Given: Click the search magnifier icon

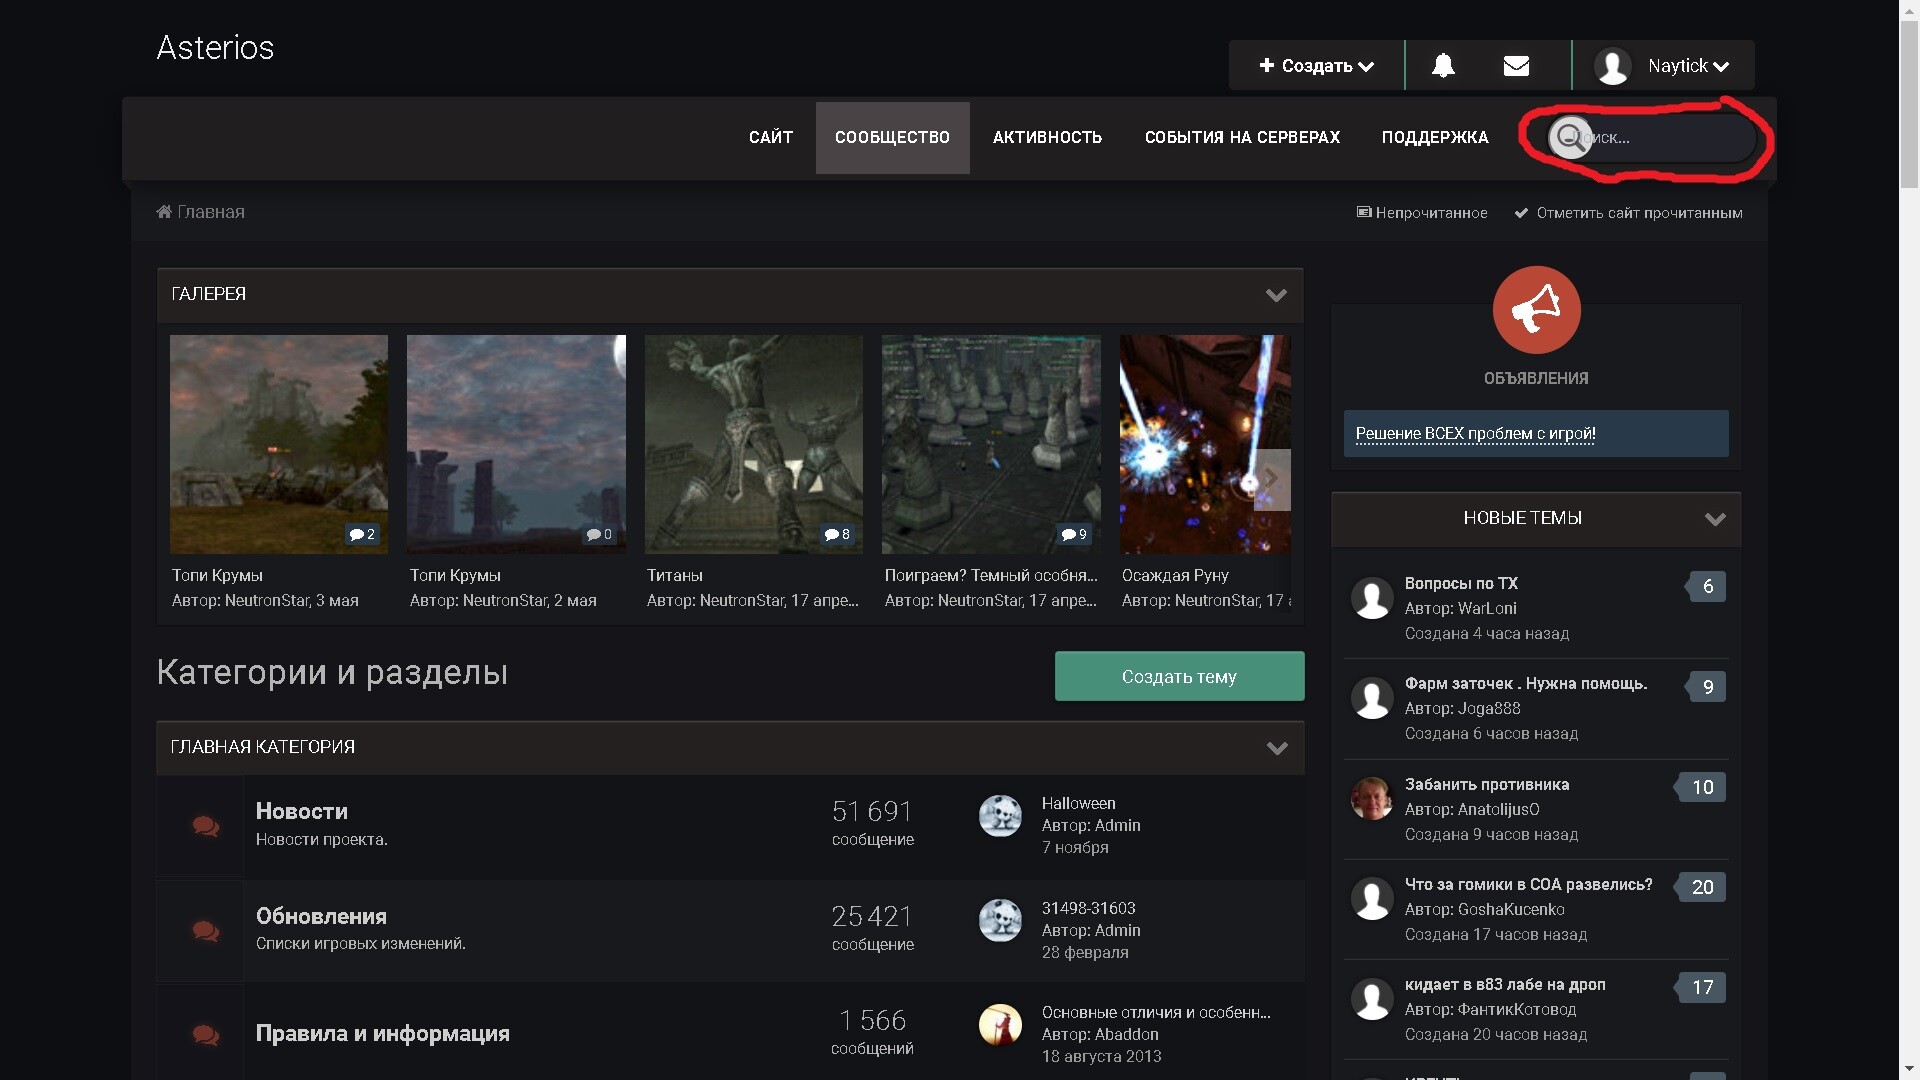Looking at the screenshot, I should 1569,137.
